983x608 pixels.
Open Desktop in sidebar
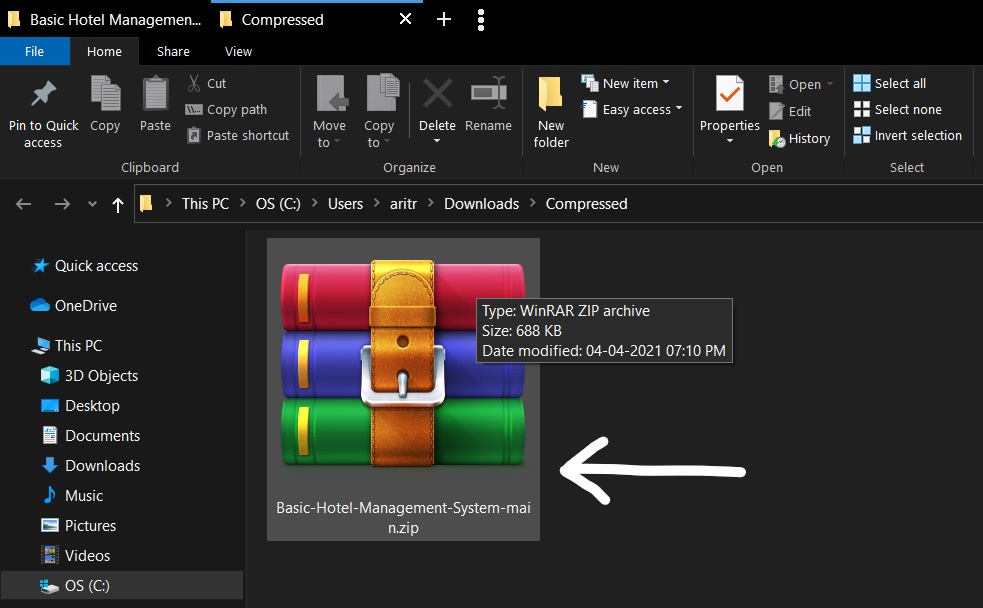(x=80, y=406)
